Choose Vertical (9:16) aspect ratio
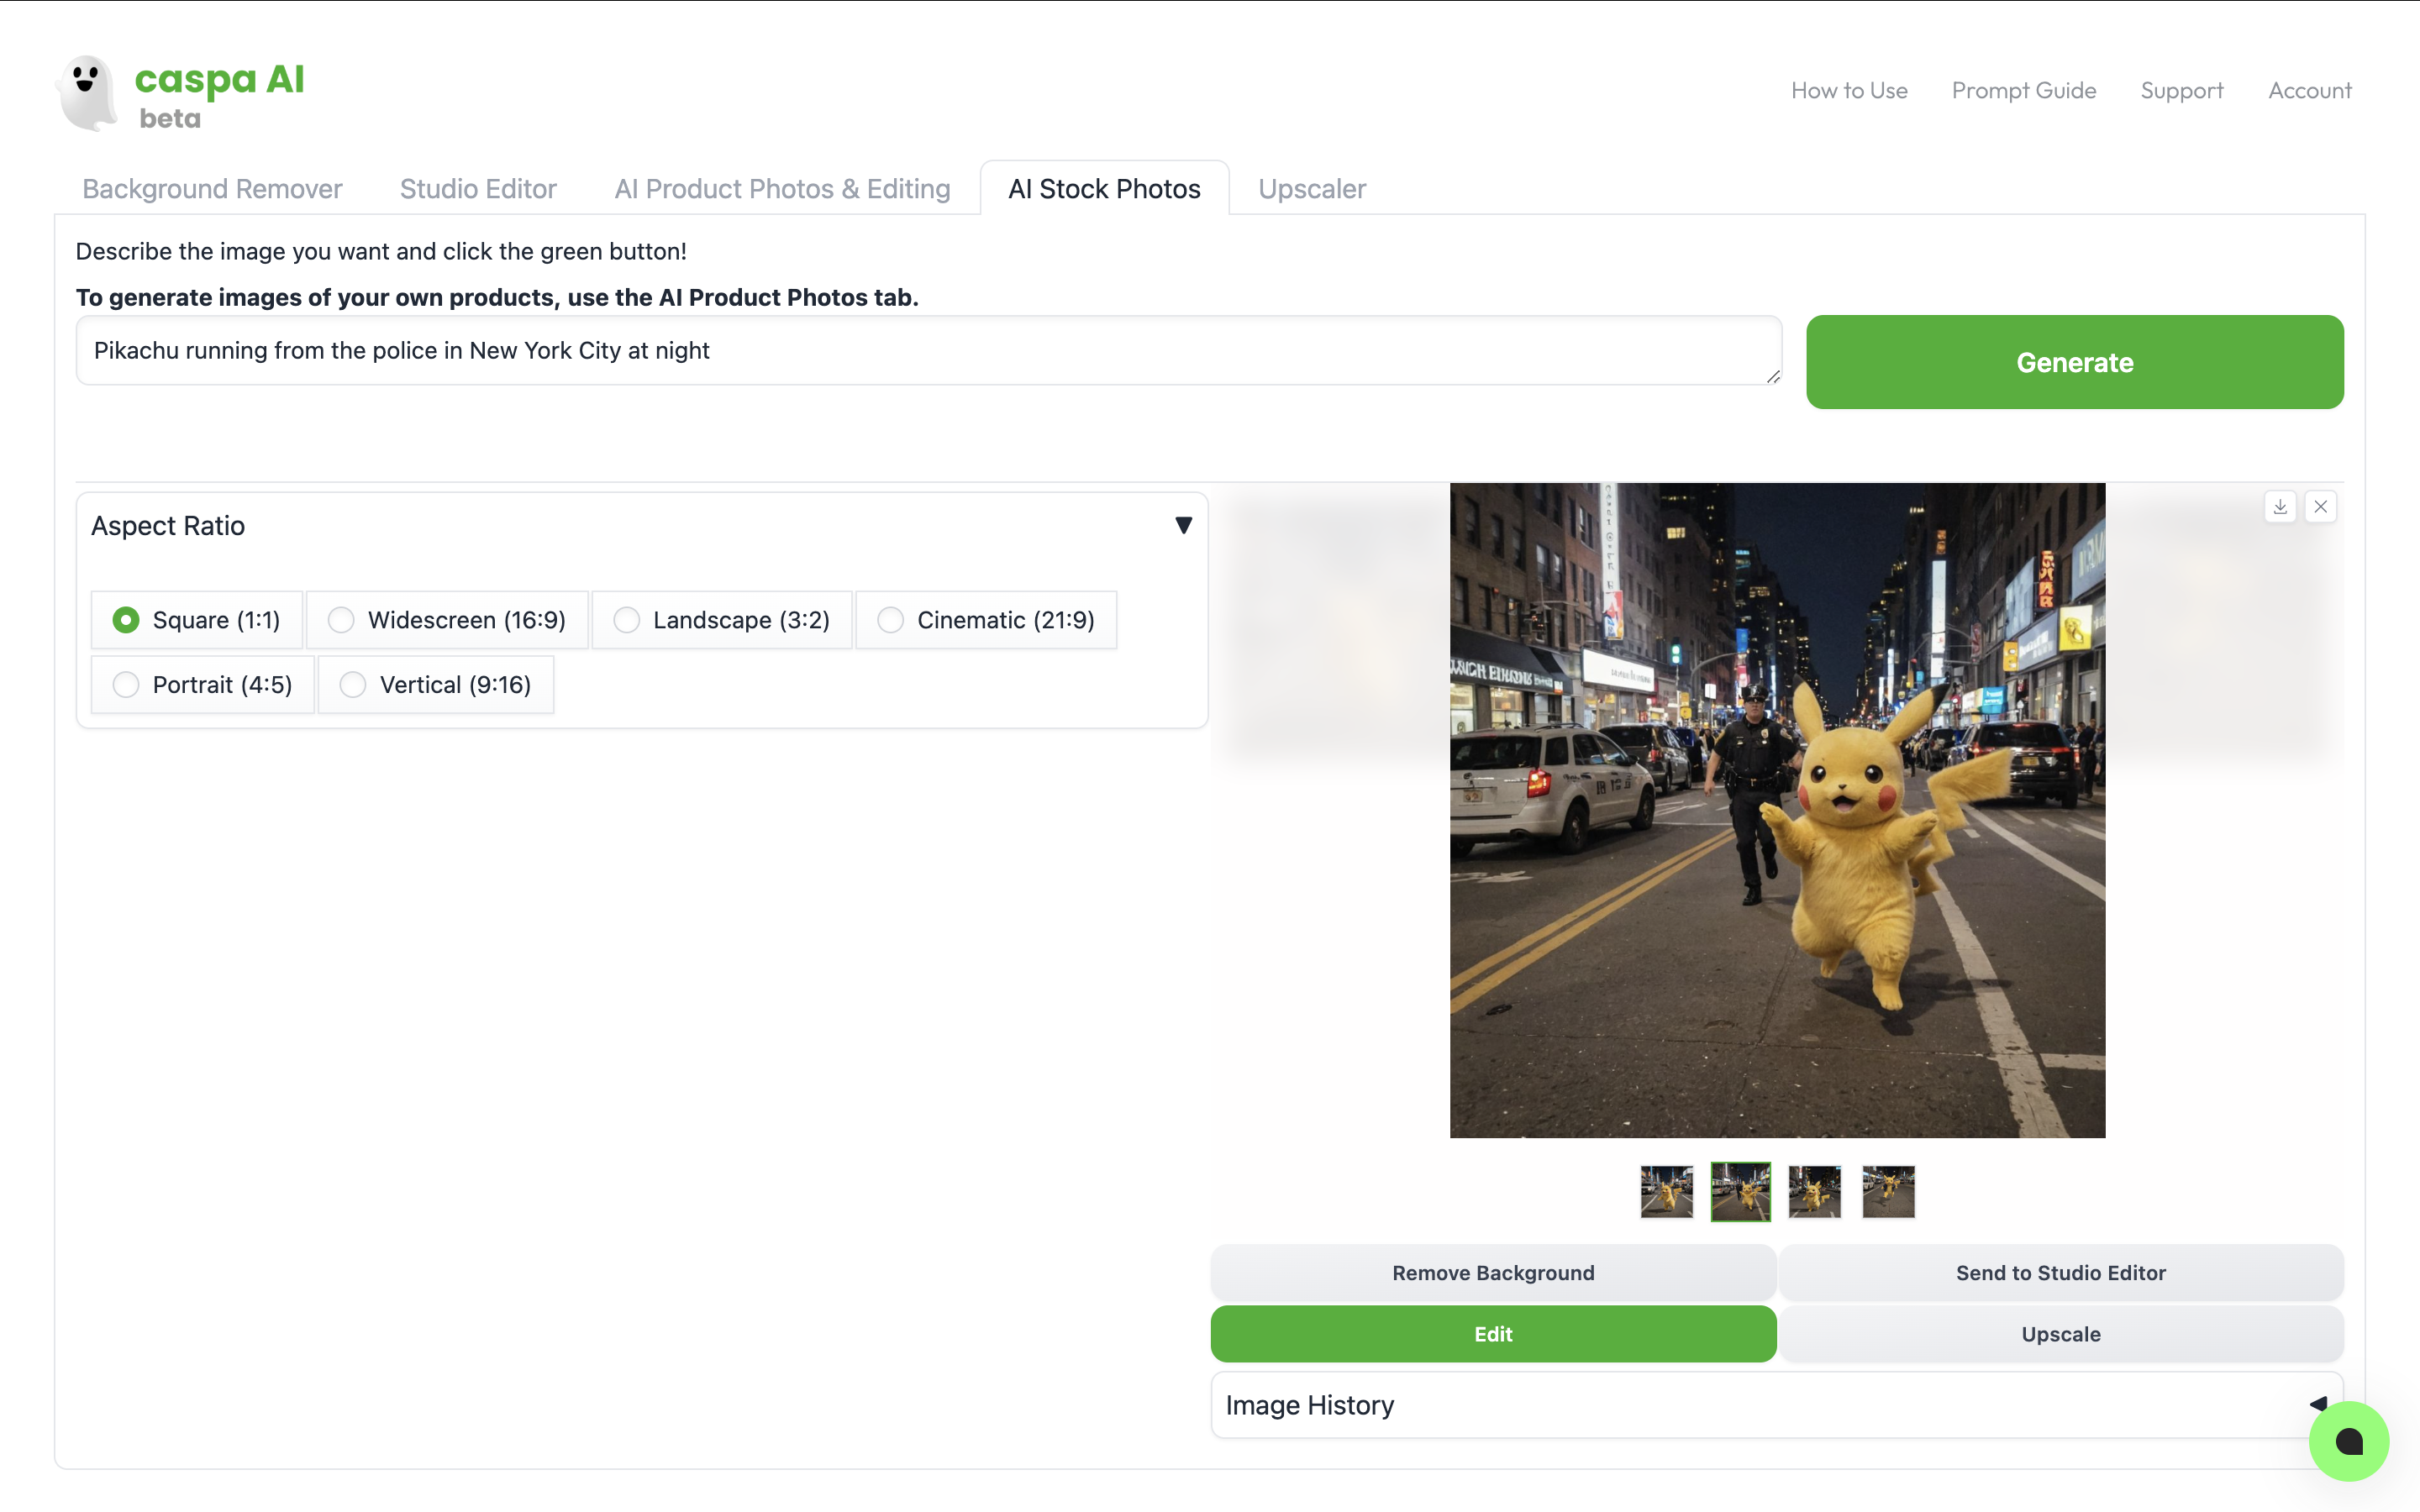This screenshot has height=1512, width=2420. click(x=353, y=685)
